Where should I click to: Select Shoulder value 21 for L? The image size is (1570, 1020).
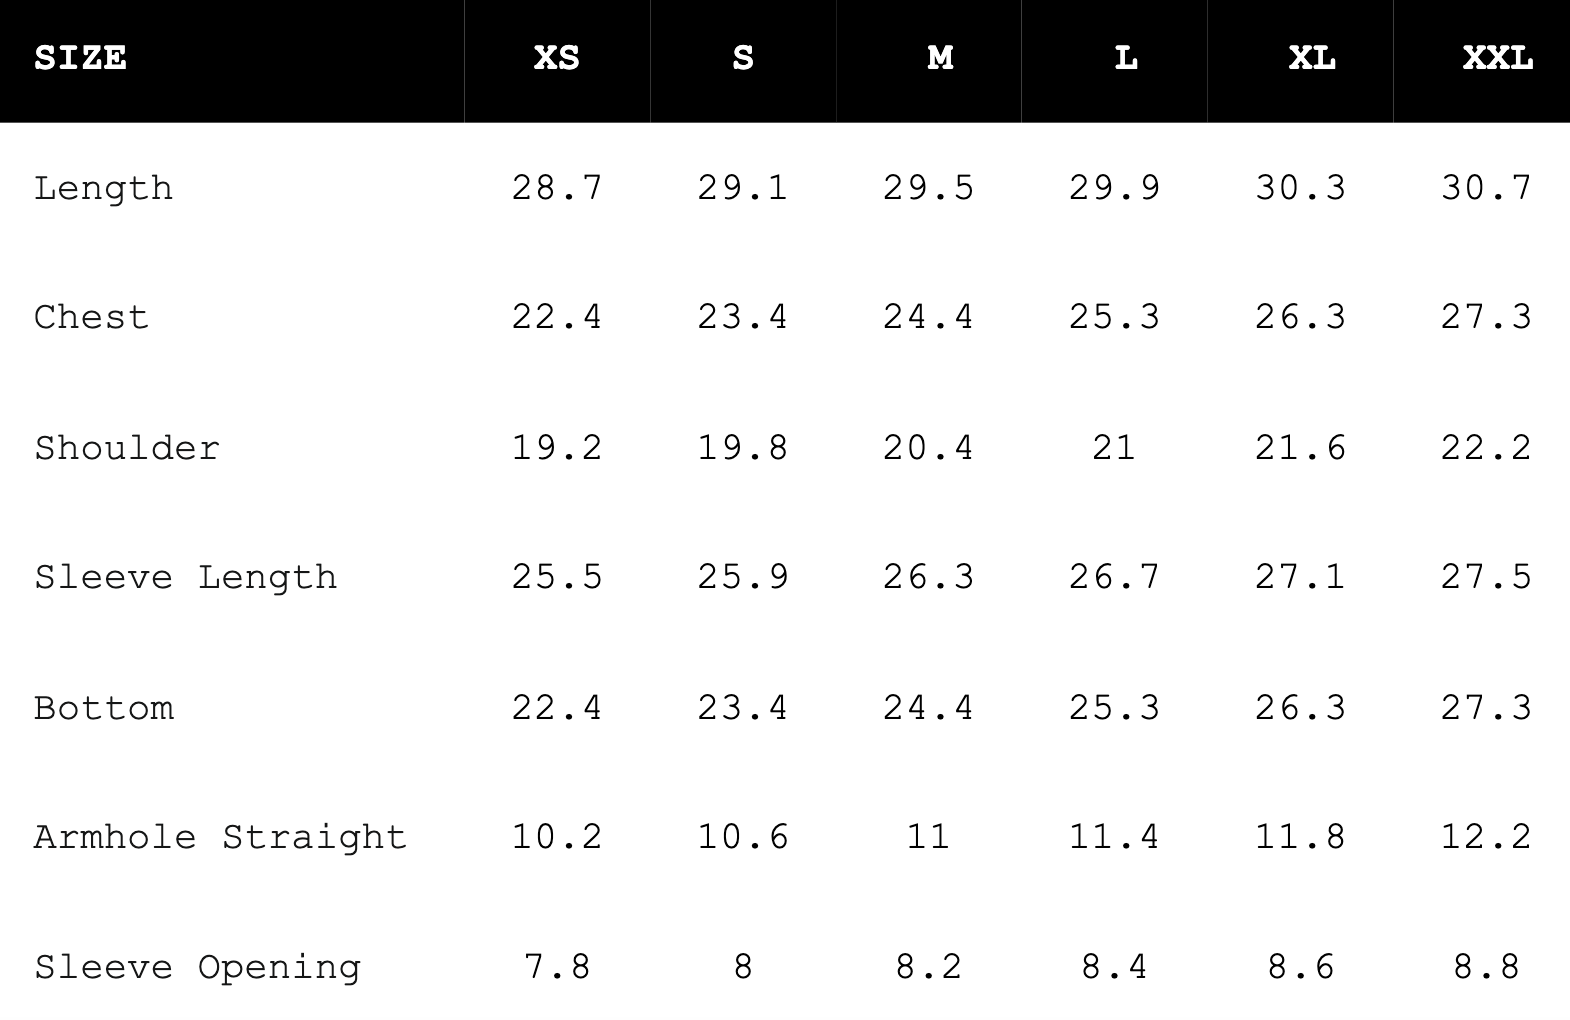1115,448
